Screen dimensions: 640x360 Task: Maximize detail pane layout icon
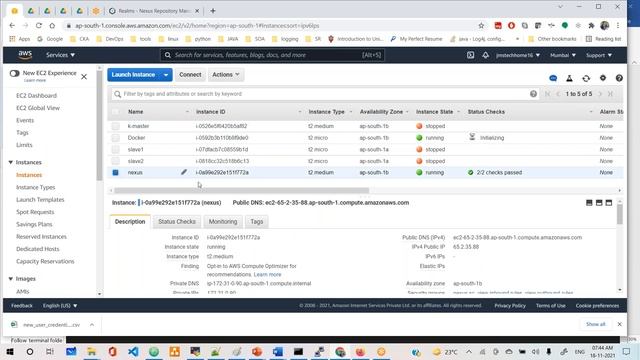[x=609, y=202]
